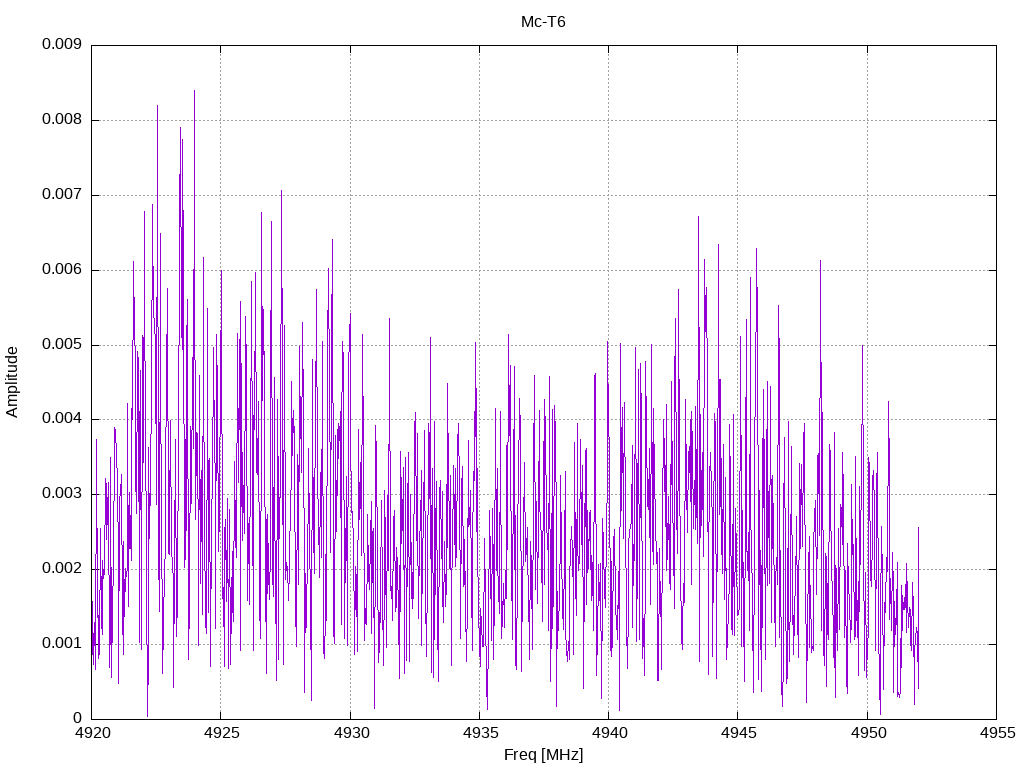Click the 4945 x-axis tick label
The width and height of the screenshot is (1024, 768).
[x=739, y=733]
